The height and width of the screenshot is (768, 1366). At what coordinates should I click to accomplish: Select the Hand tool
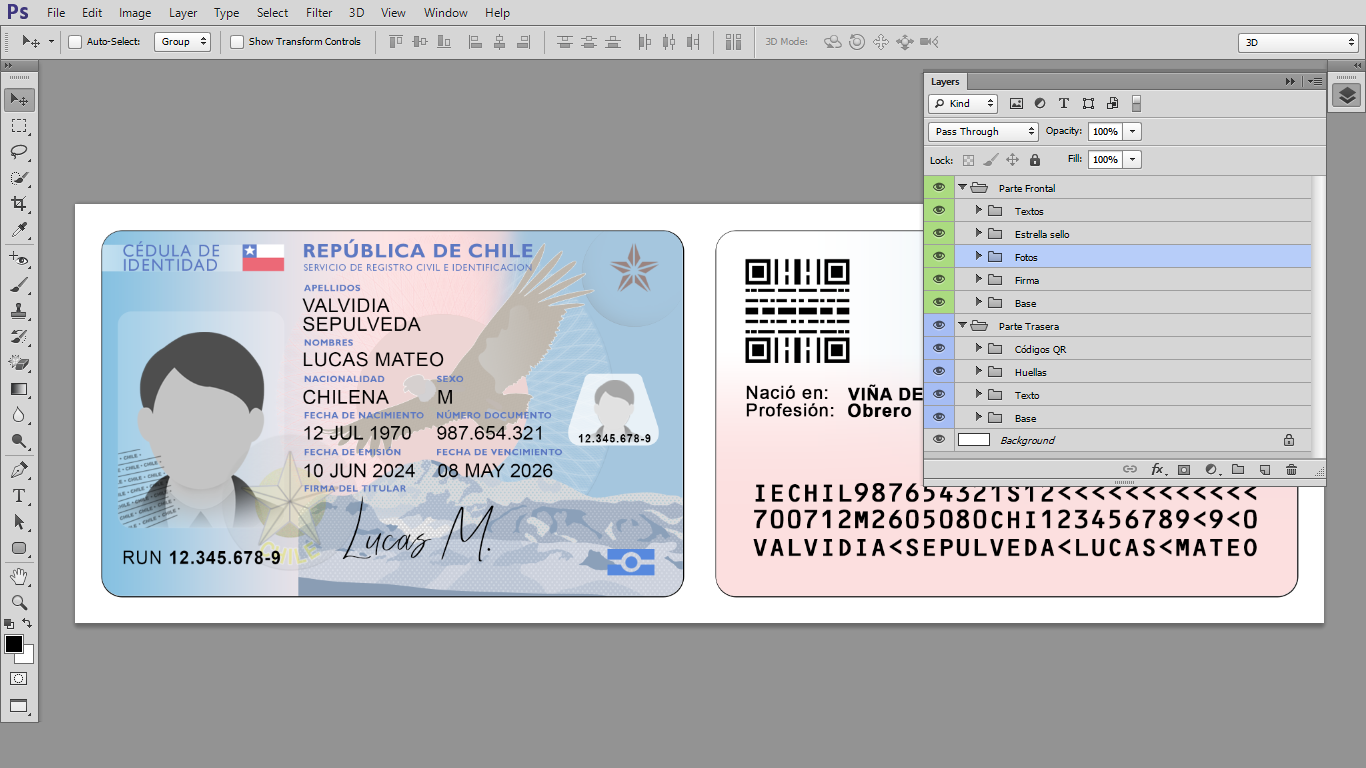point(19,577)
